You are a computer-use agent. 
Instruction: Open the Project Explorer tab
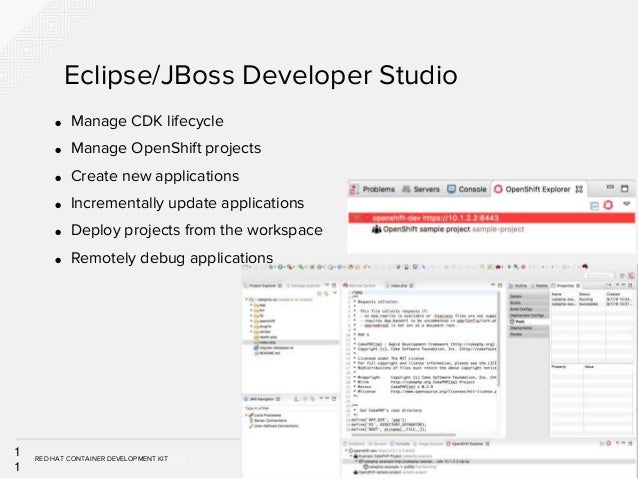[262, 286]
